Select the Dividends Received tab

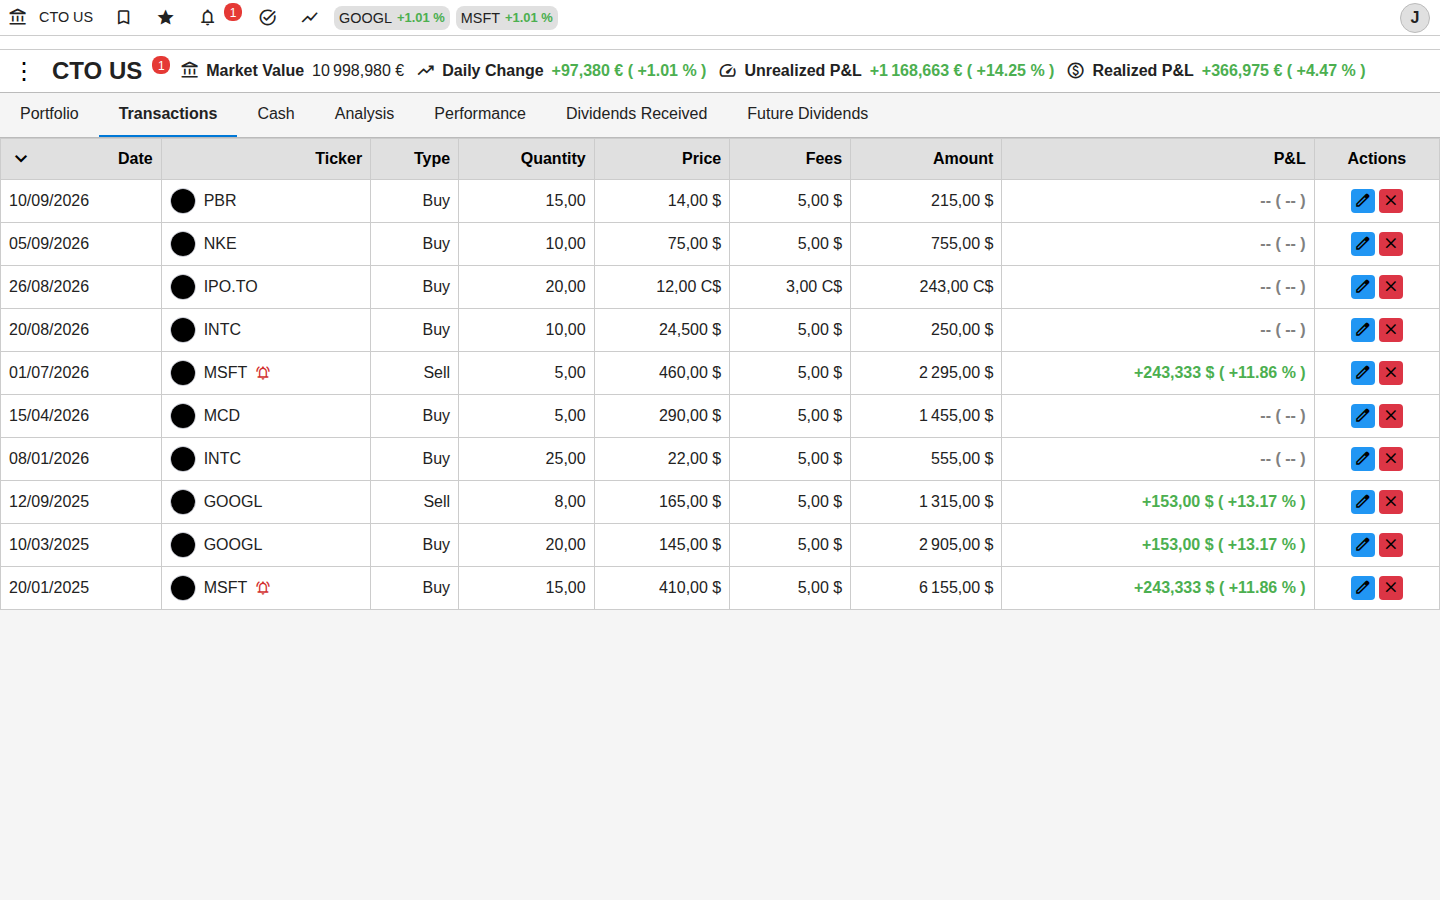(x=636, y=114)
